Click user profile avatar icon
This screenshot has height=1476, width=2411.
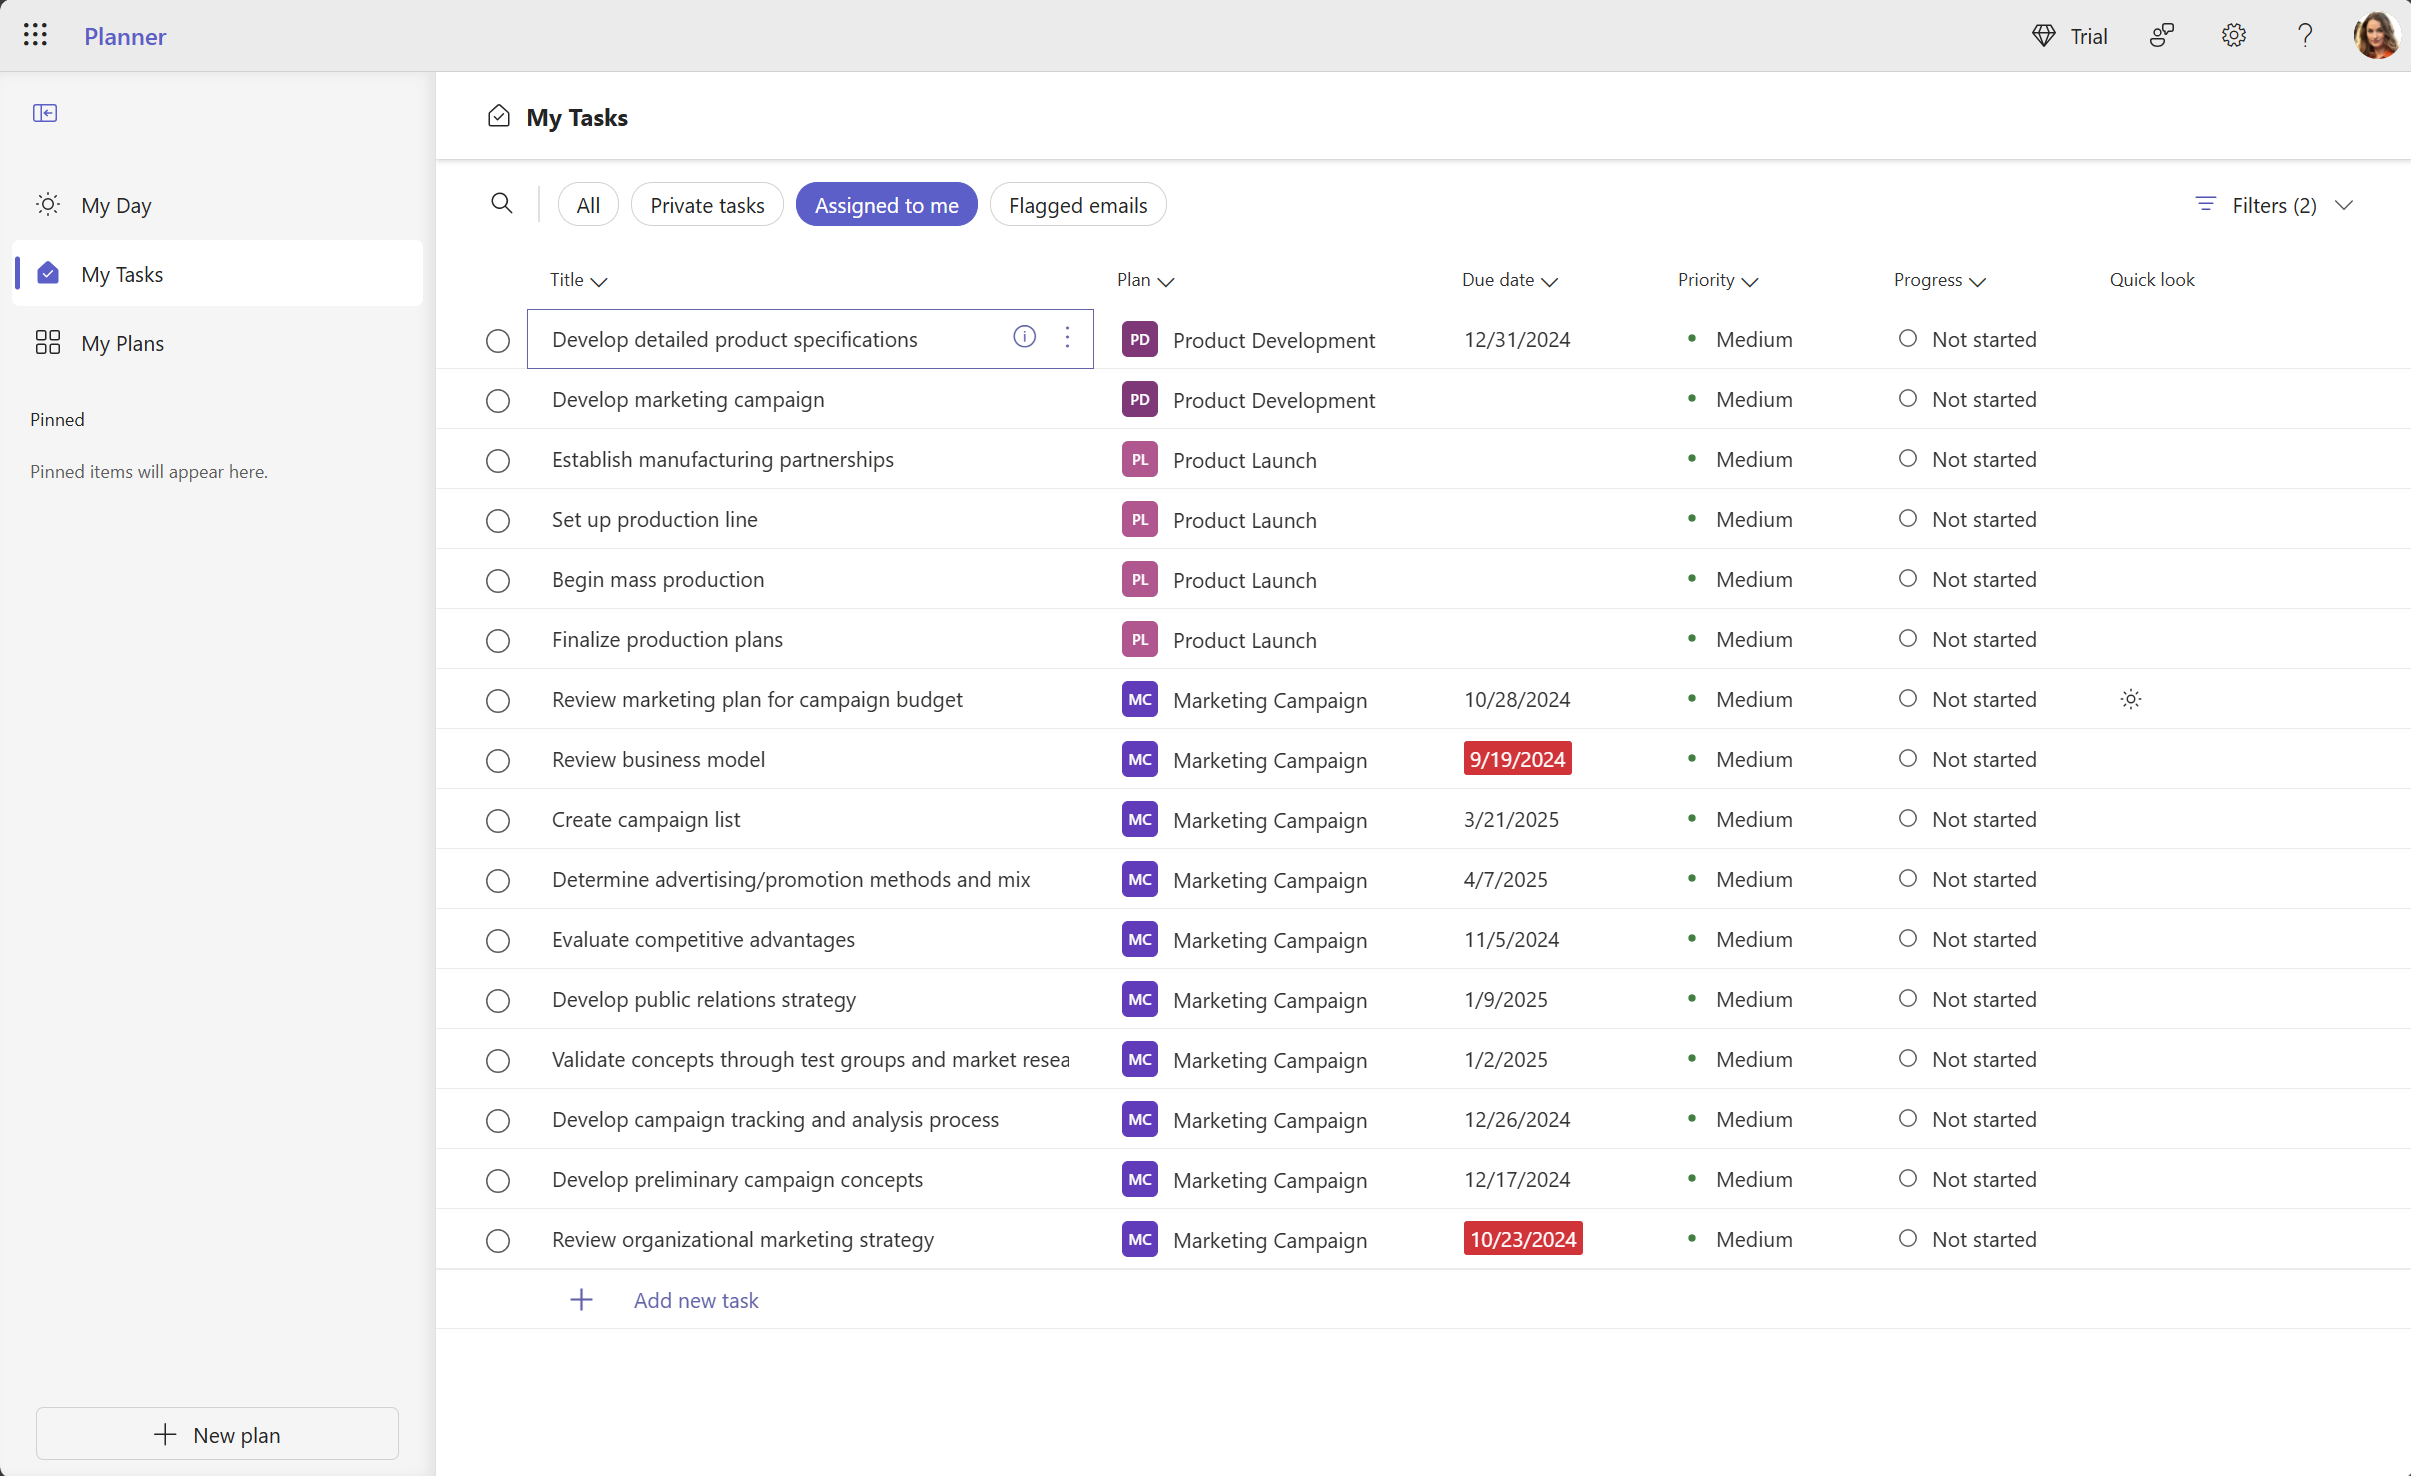point(2371,34)
